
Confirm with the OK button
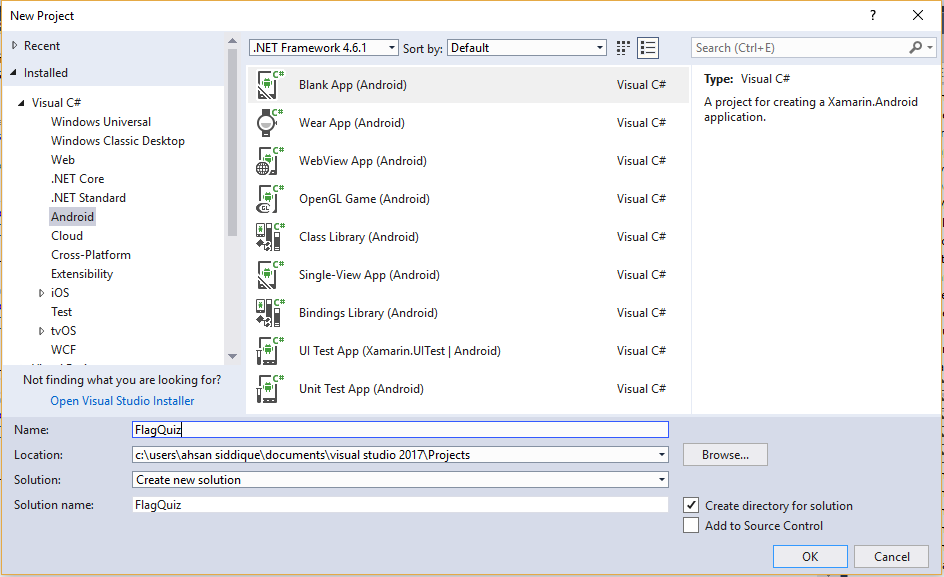point(810,557)
